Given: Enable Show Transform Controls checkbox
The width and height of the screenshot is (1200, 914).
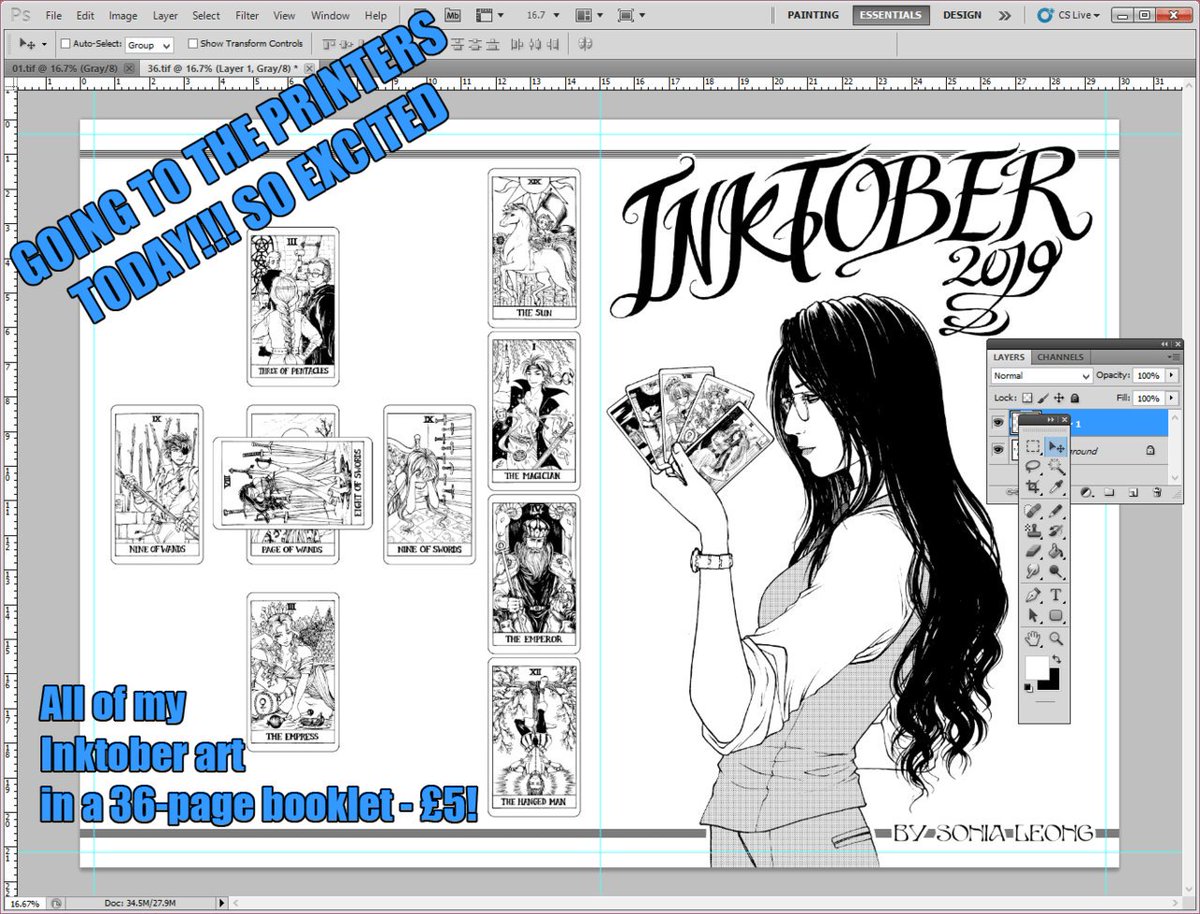Looking at the screenshot, I should pyautogui.click(x=192, y=44).
